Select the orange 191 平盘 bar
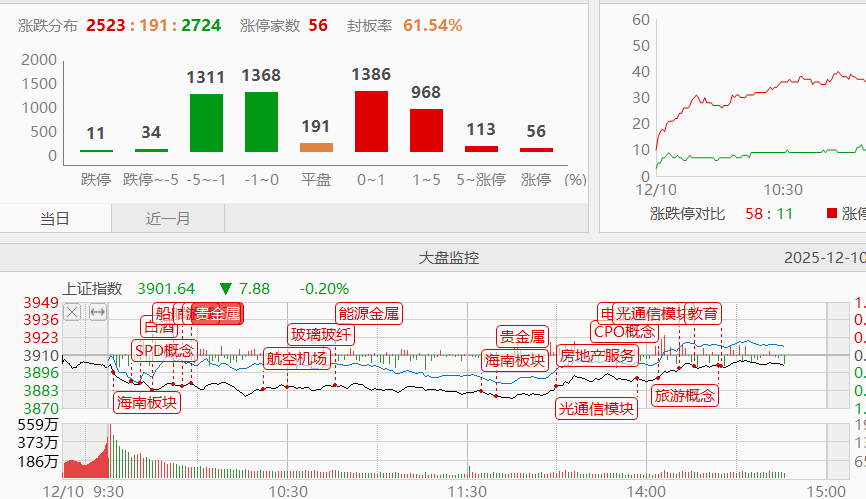The height and width of the screenshot is (499, 866). coord(316,147)
